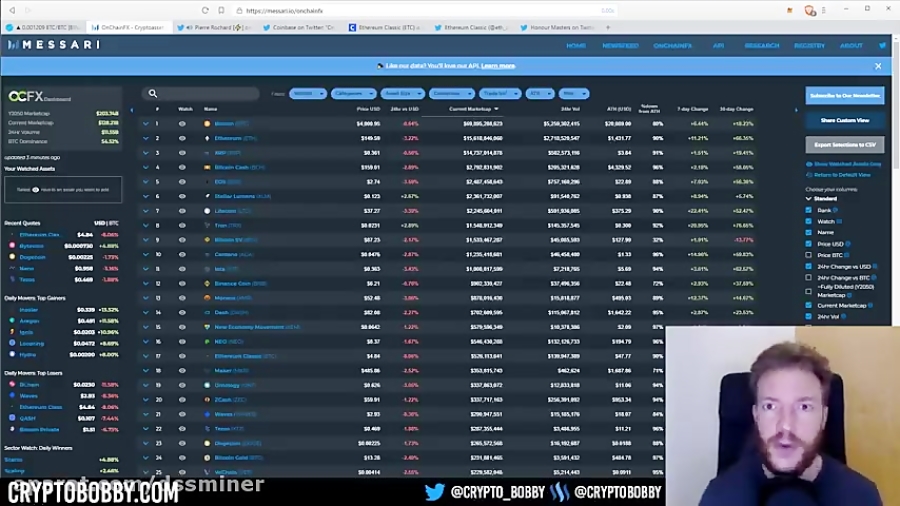
Task: Open the Categories filter dropdown
Action: coord(353,94)
